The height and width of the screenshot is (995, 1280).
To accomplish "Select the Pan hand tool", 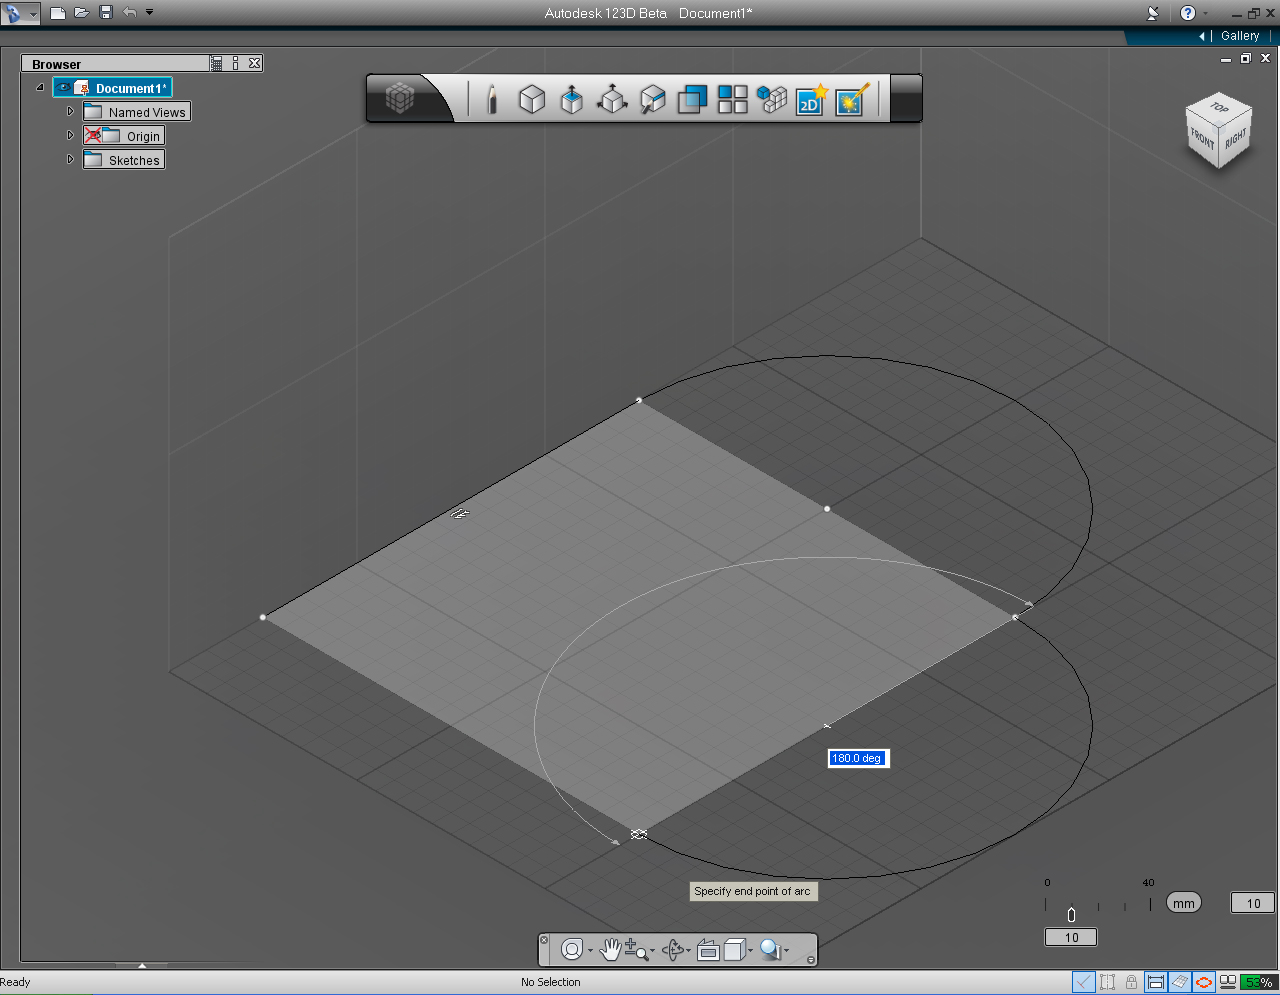I will point(610,949).
